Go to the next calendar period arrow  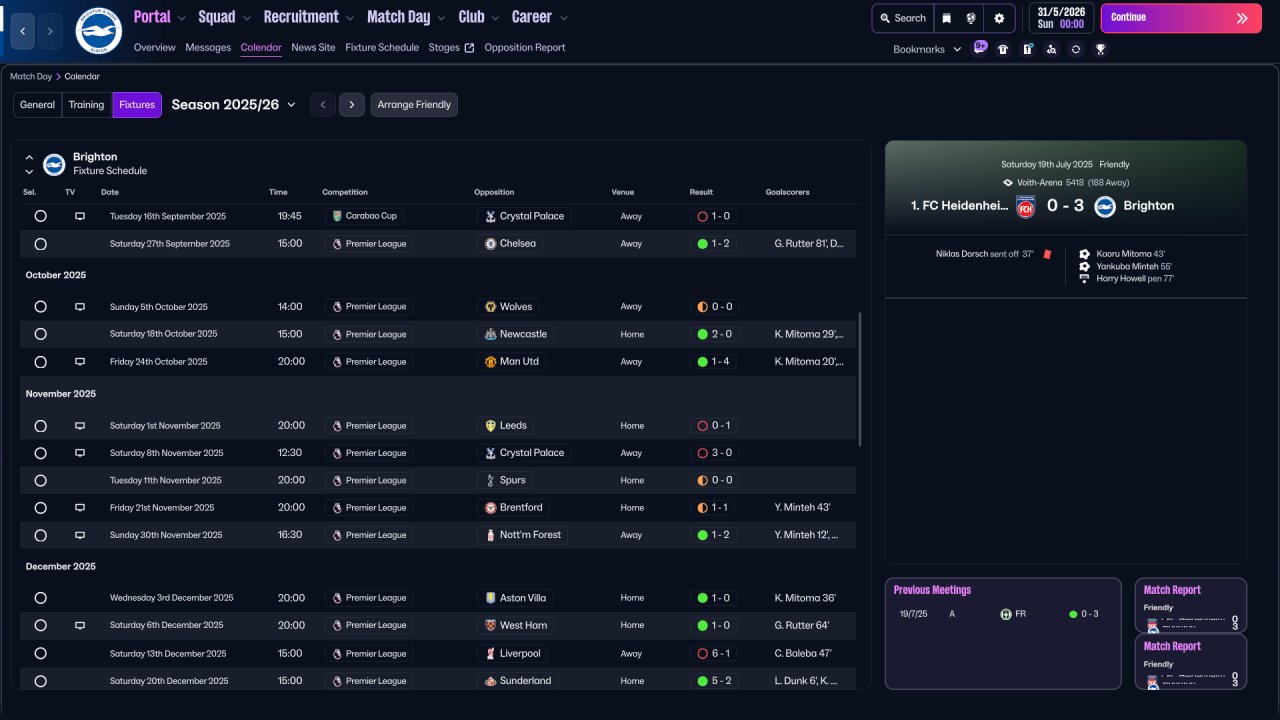(x=351, y=105)
